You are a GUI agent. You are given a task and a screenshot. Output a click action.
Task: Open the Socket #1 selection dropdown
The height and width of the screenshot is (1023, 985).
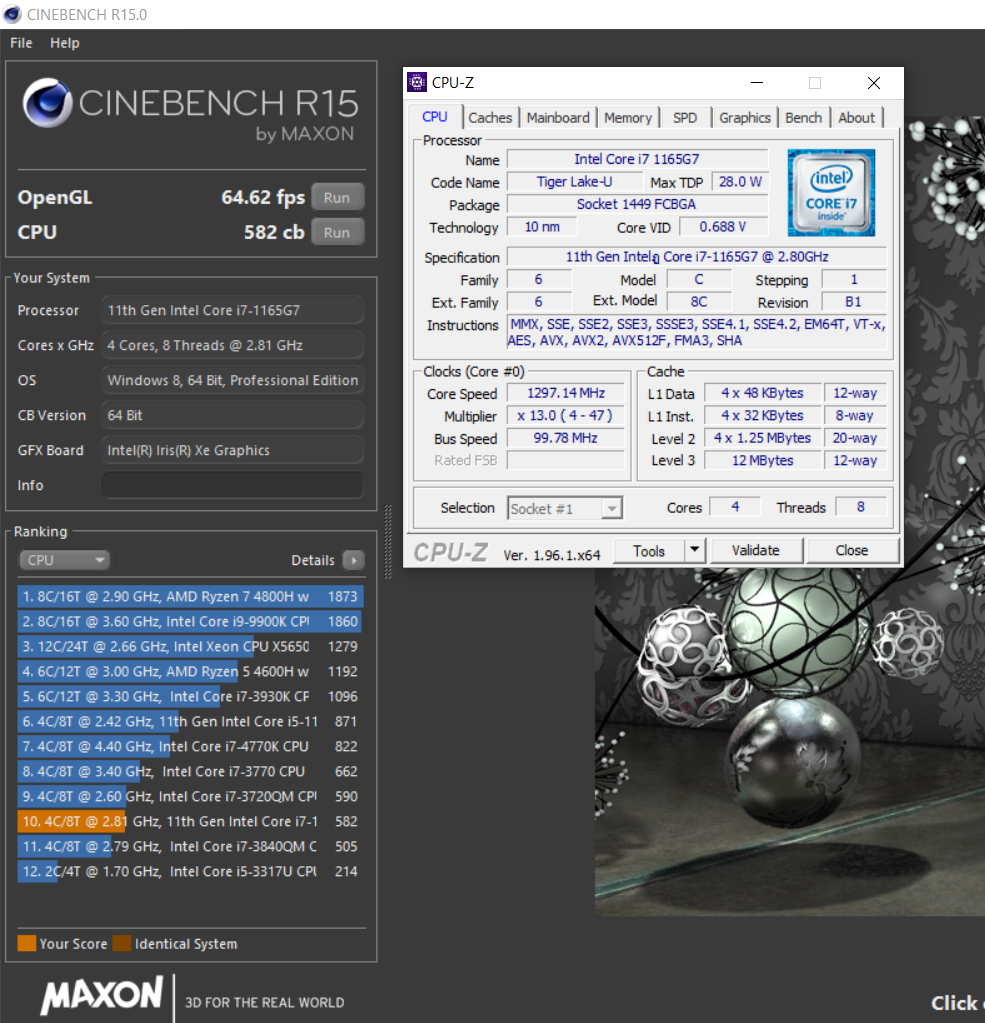[565, 508]
